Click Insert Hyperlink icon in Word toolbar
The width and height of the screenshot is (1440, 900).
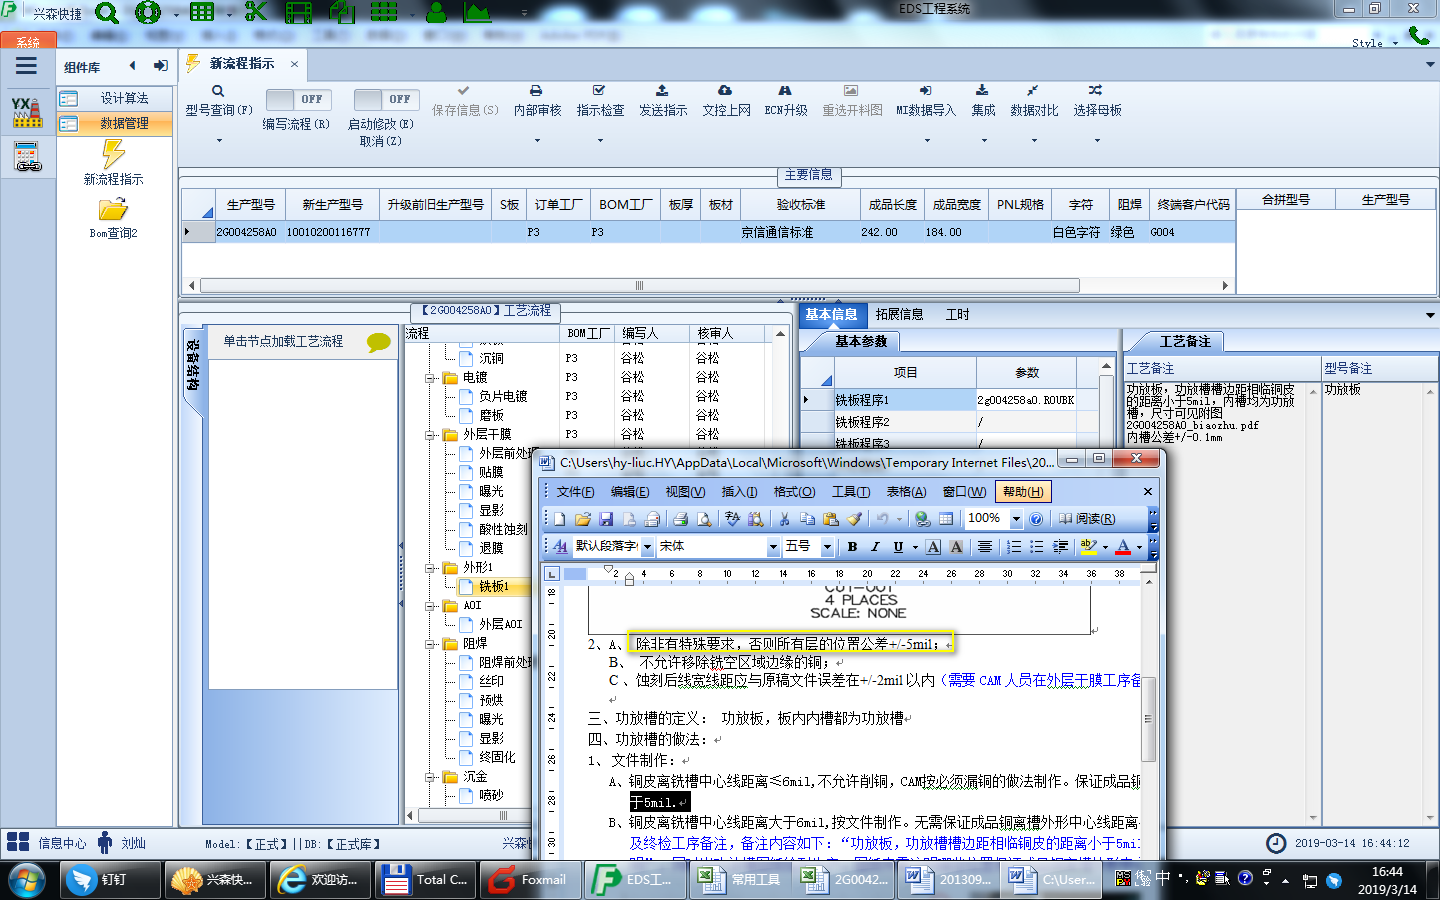pyautogui.click(x=922, y=519)
